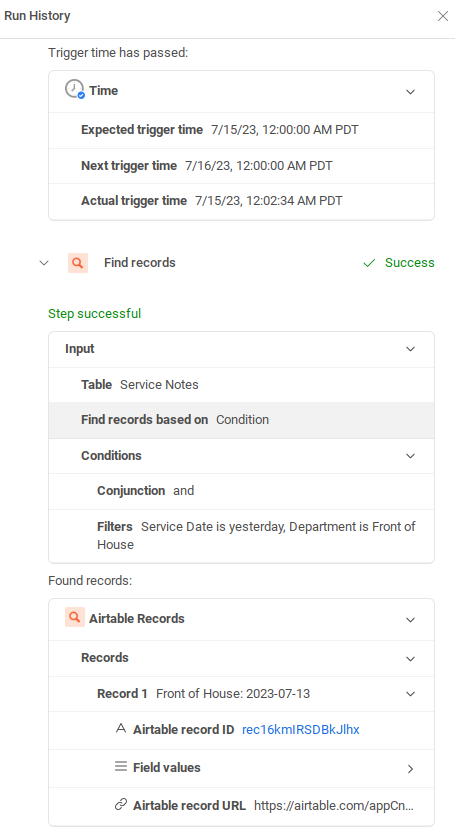Click the clock icon in Time card
The height and width of the screenshot is (833, 455).
74,89
